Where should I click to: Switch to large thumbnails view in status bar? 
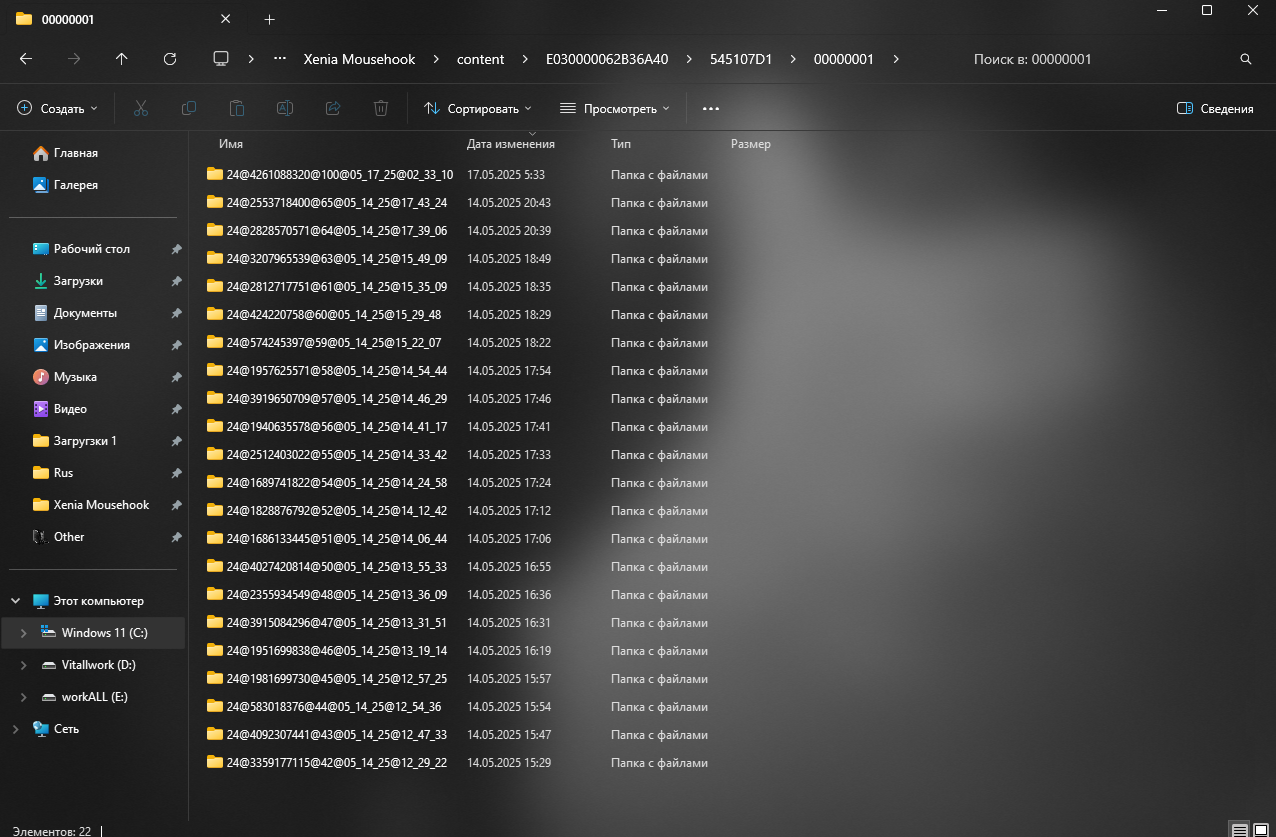(x=1261, y=830)
